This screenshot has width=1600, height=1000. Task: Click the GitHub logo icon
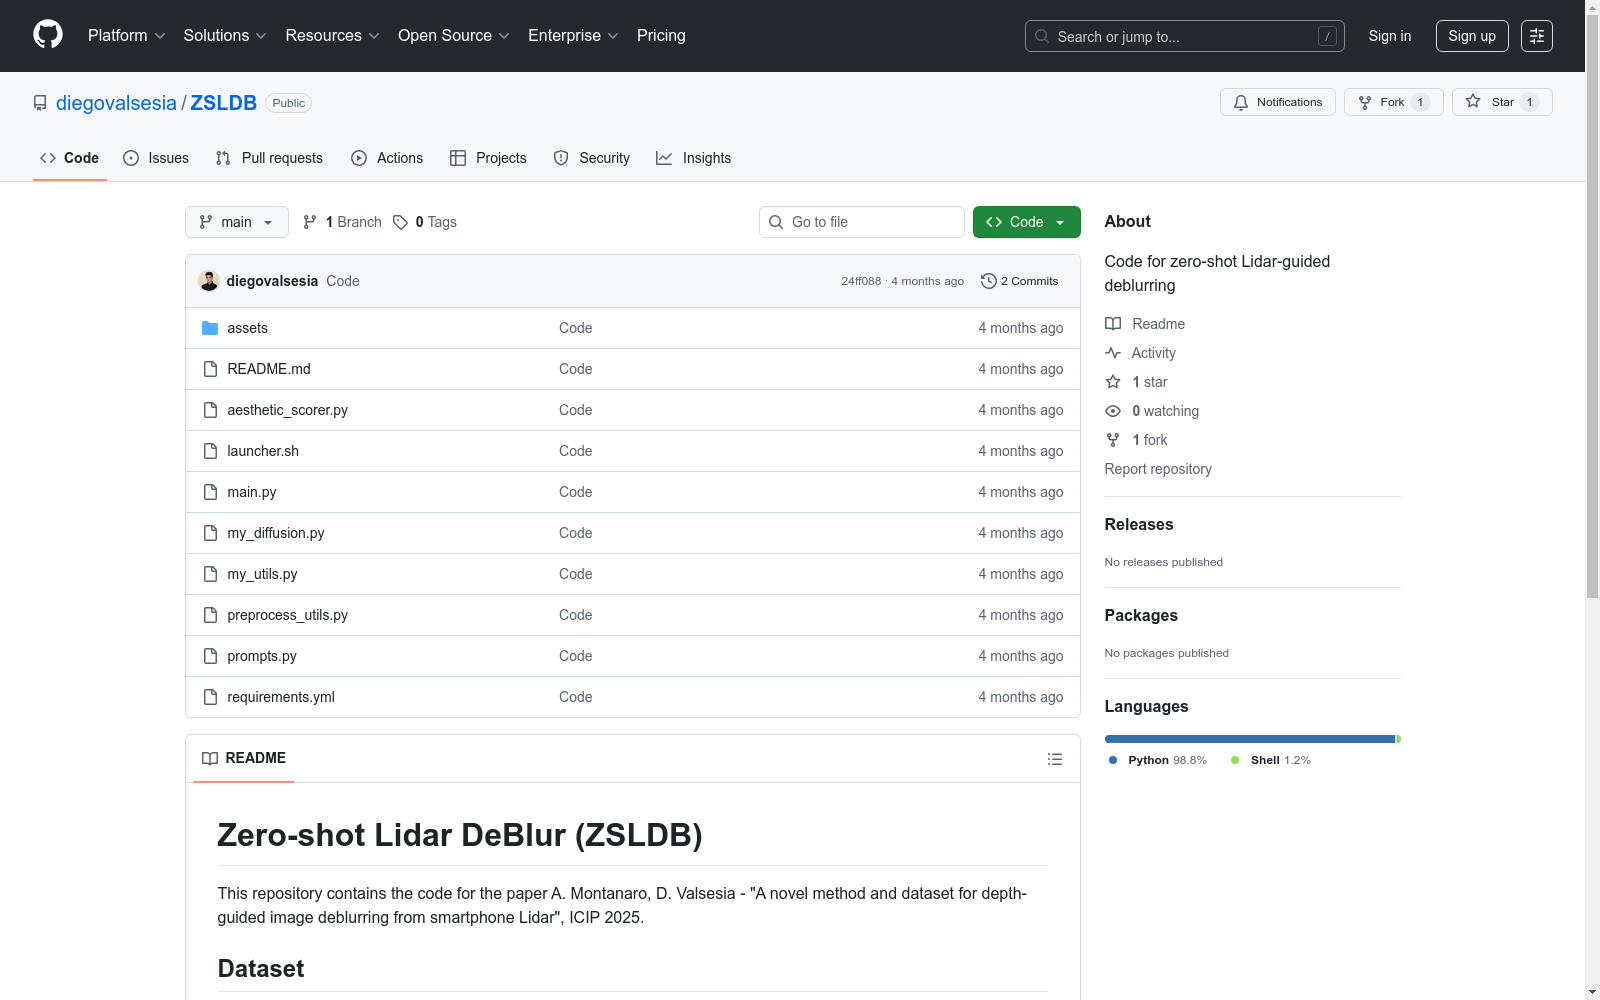(48, 35)
